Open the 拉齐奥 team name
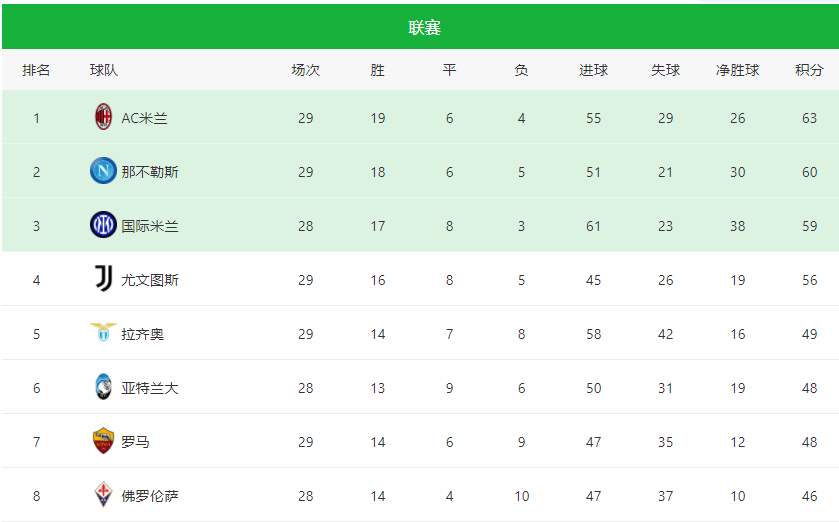Screen dimensions: 839x522 pos(142,334)
